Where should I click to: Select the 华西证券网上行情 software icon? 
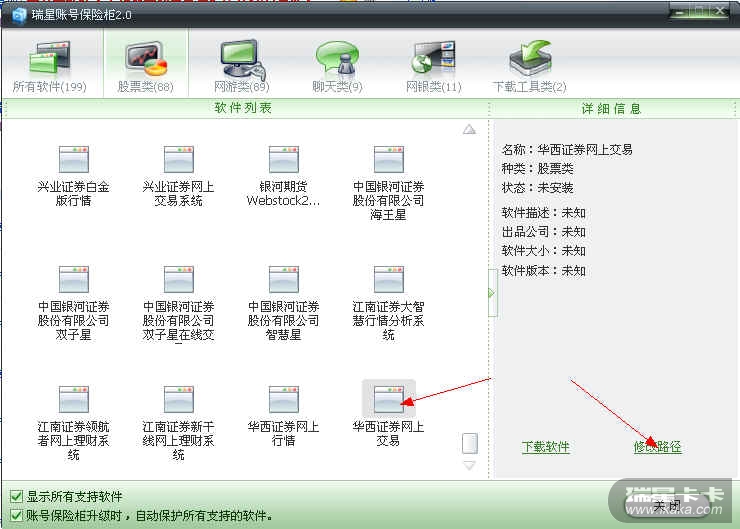[x=284, y=399]
